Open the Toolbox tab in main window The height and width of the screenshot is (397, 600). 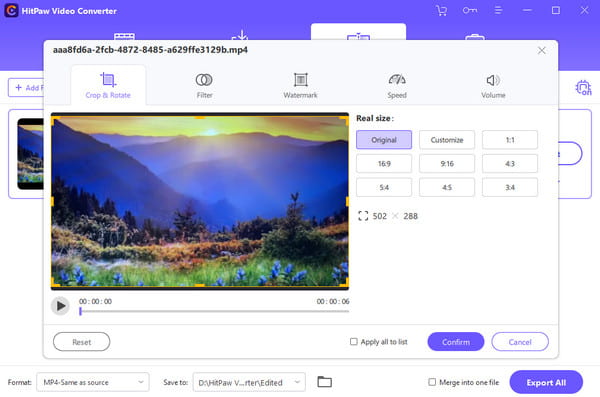(x=475, y=37)
